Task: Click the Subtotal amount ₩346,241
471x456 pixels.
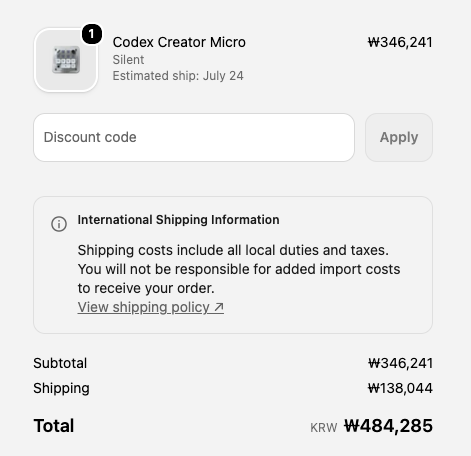Action: pos(400,363)
